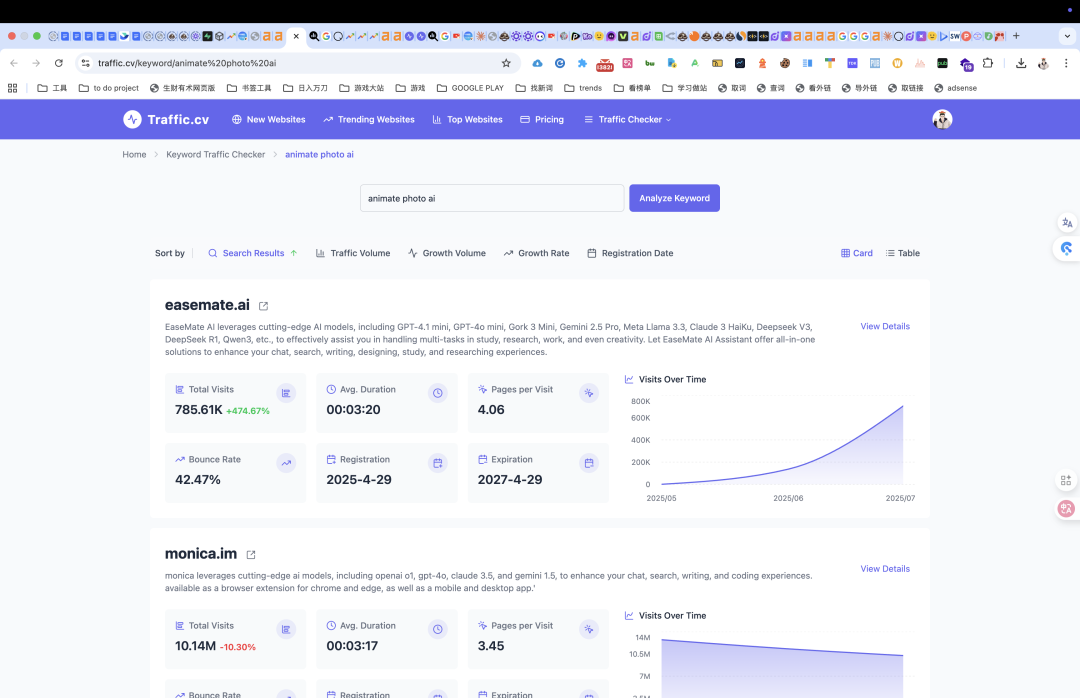Open easemate.ai external link icon
Screen dimensions: 1080x698
coord(263,306)
